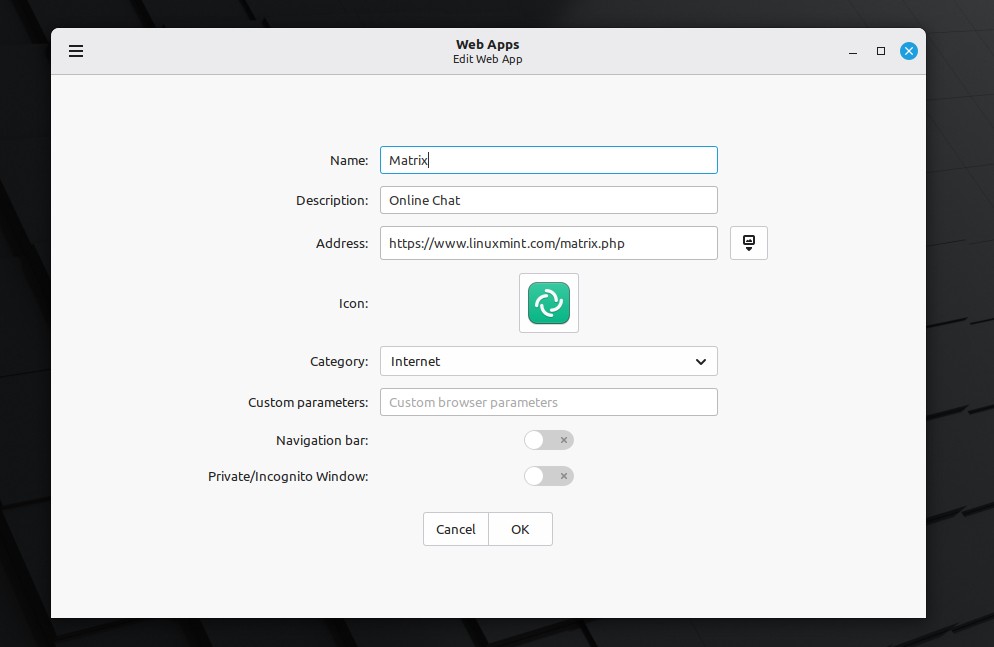Viewport: 994px width, 647px height.
Task: Click the Custom parameters text field
Action: click(548, 402)
